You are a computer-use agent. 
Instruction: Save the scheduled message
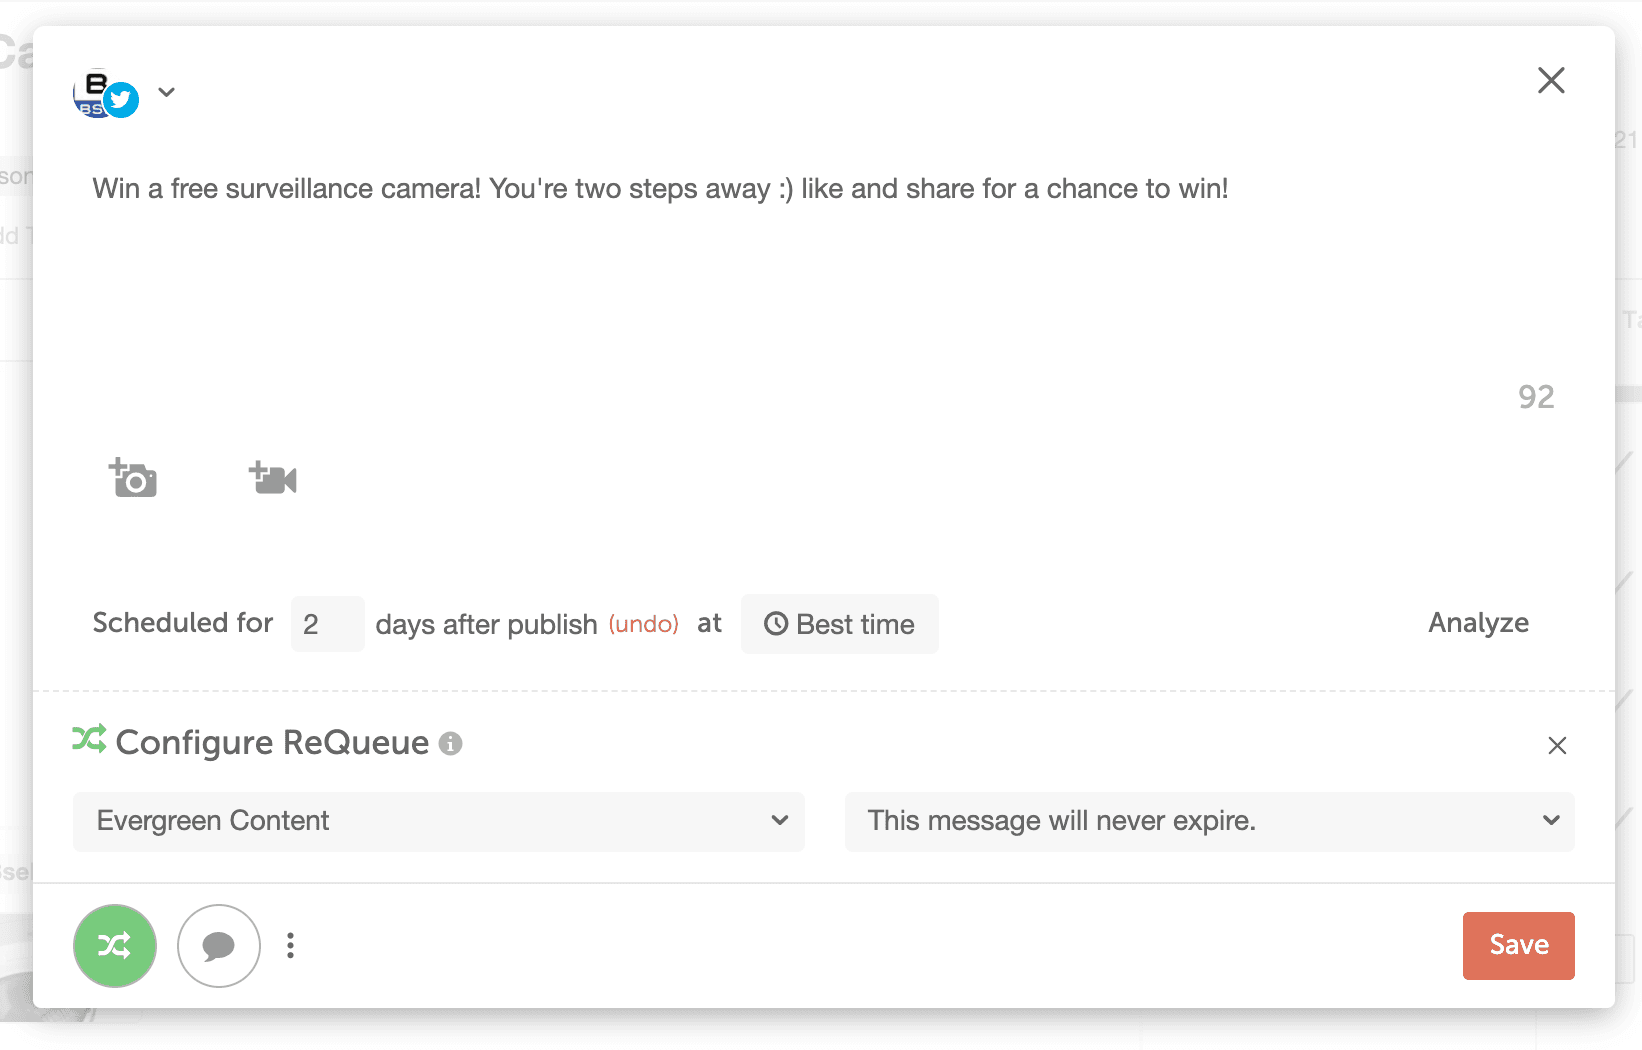tap(1517, 945)
